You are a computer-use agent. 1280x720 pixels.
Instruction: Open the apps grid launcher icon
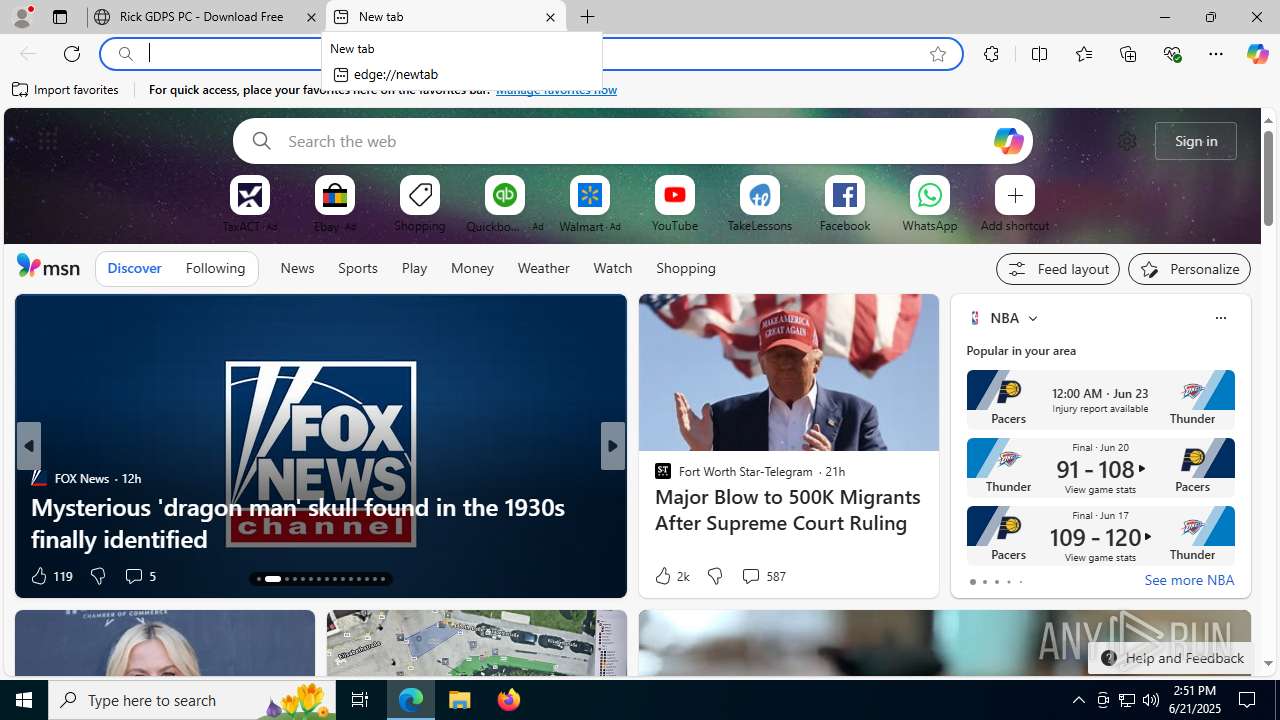pos(47,141)
